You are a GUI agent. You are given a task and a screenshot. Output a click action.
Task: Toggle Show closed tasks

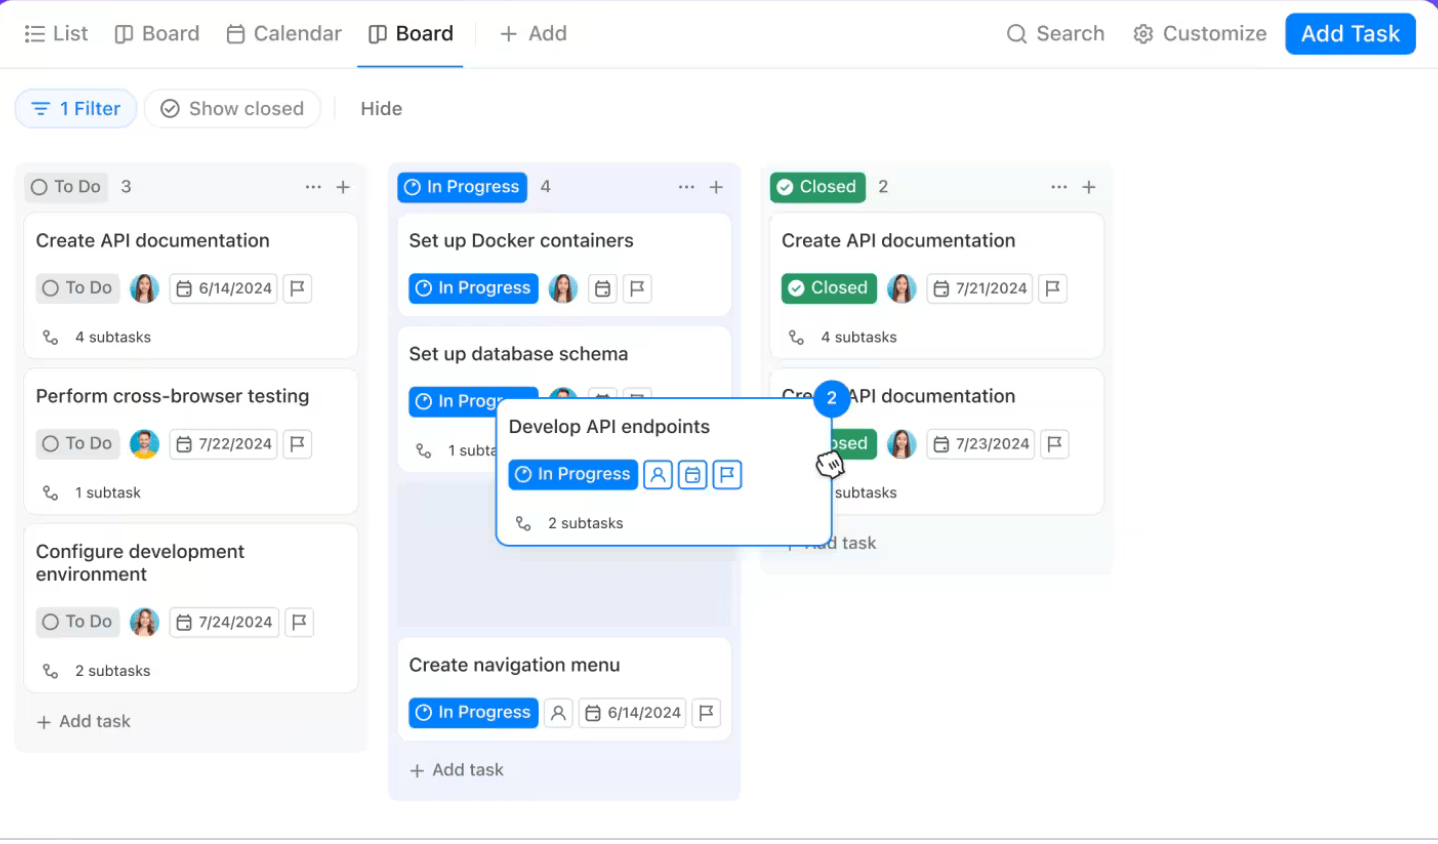click(232, 109)
